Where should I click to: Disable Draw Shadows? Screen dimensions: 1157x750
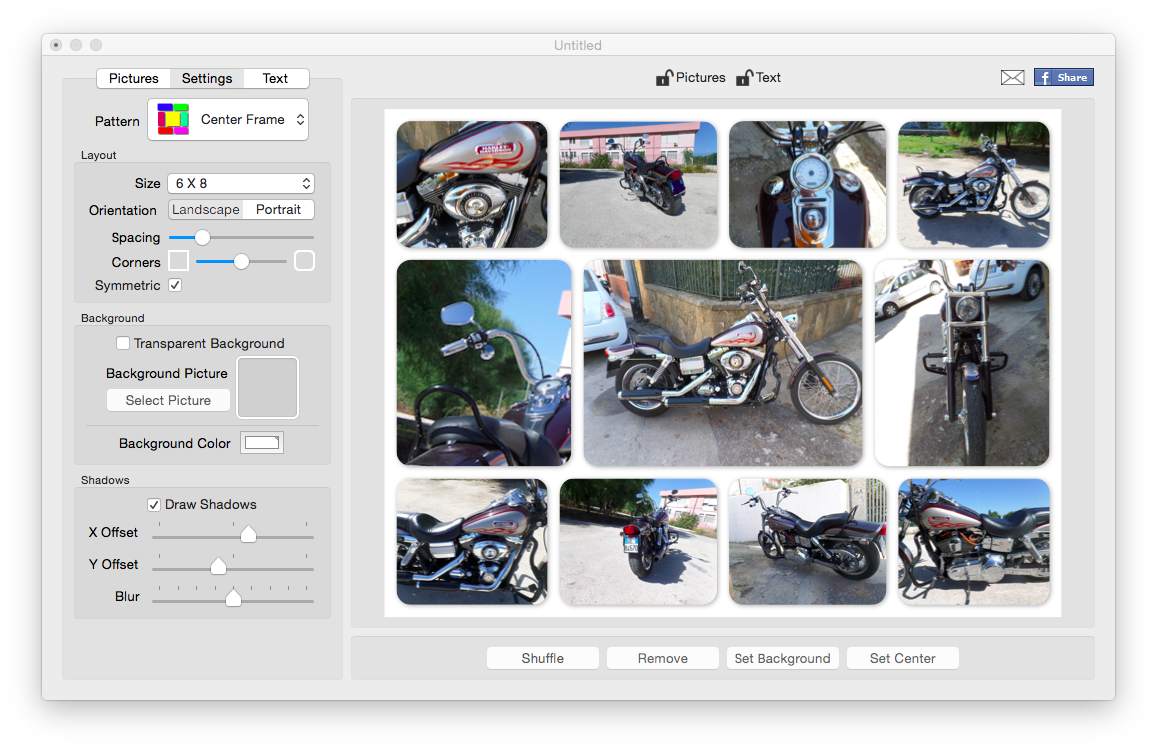point(154,504)
